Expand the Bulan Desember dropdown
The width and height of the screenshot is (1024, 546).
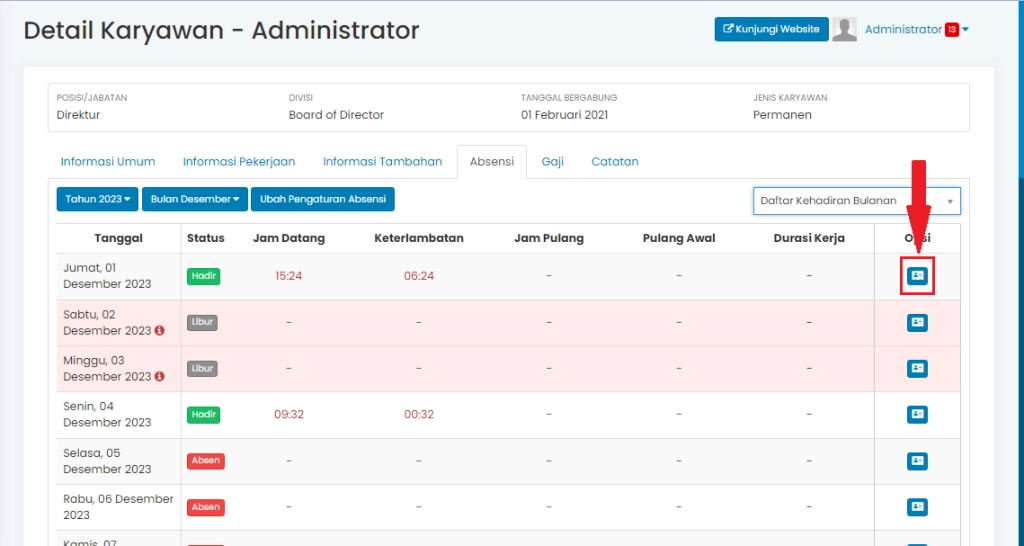point(195,199)
